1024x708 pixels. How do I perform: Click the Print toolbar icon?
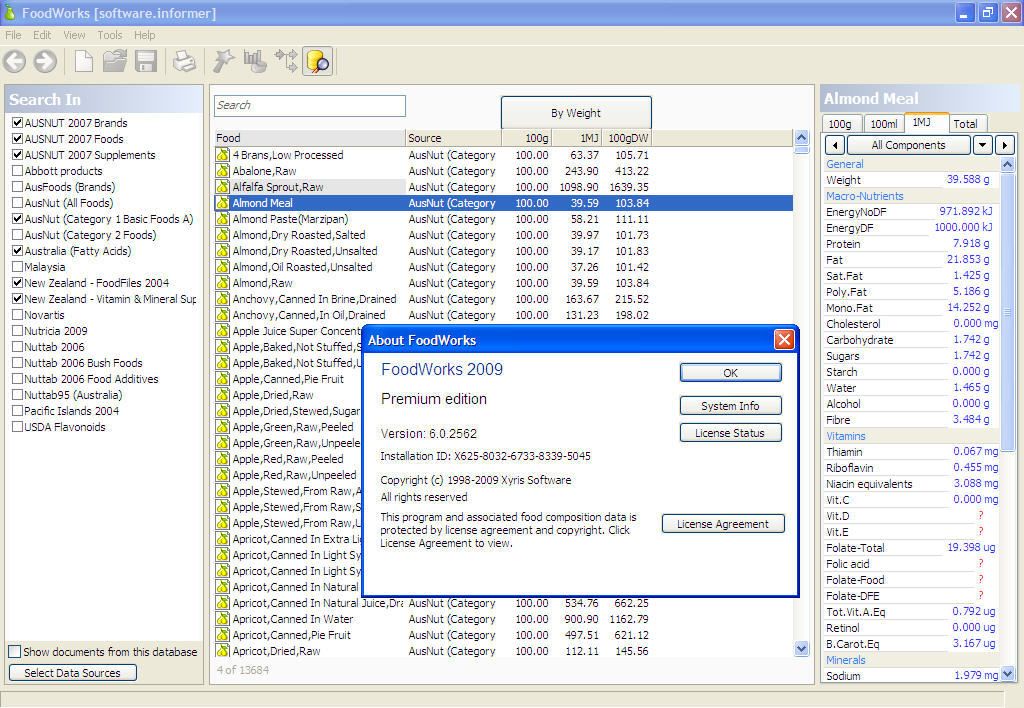(x=184, y=61)
